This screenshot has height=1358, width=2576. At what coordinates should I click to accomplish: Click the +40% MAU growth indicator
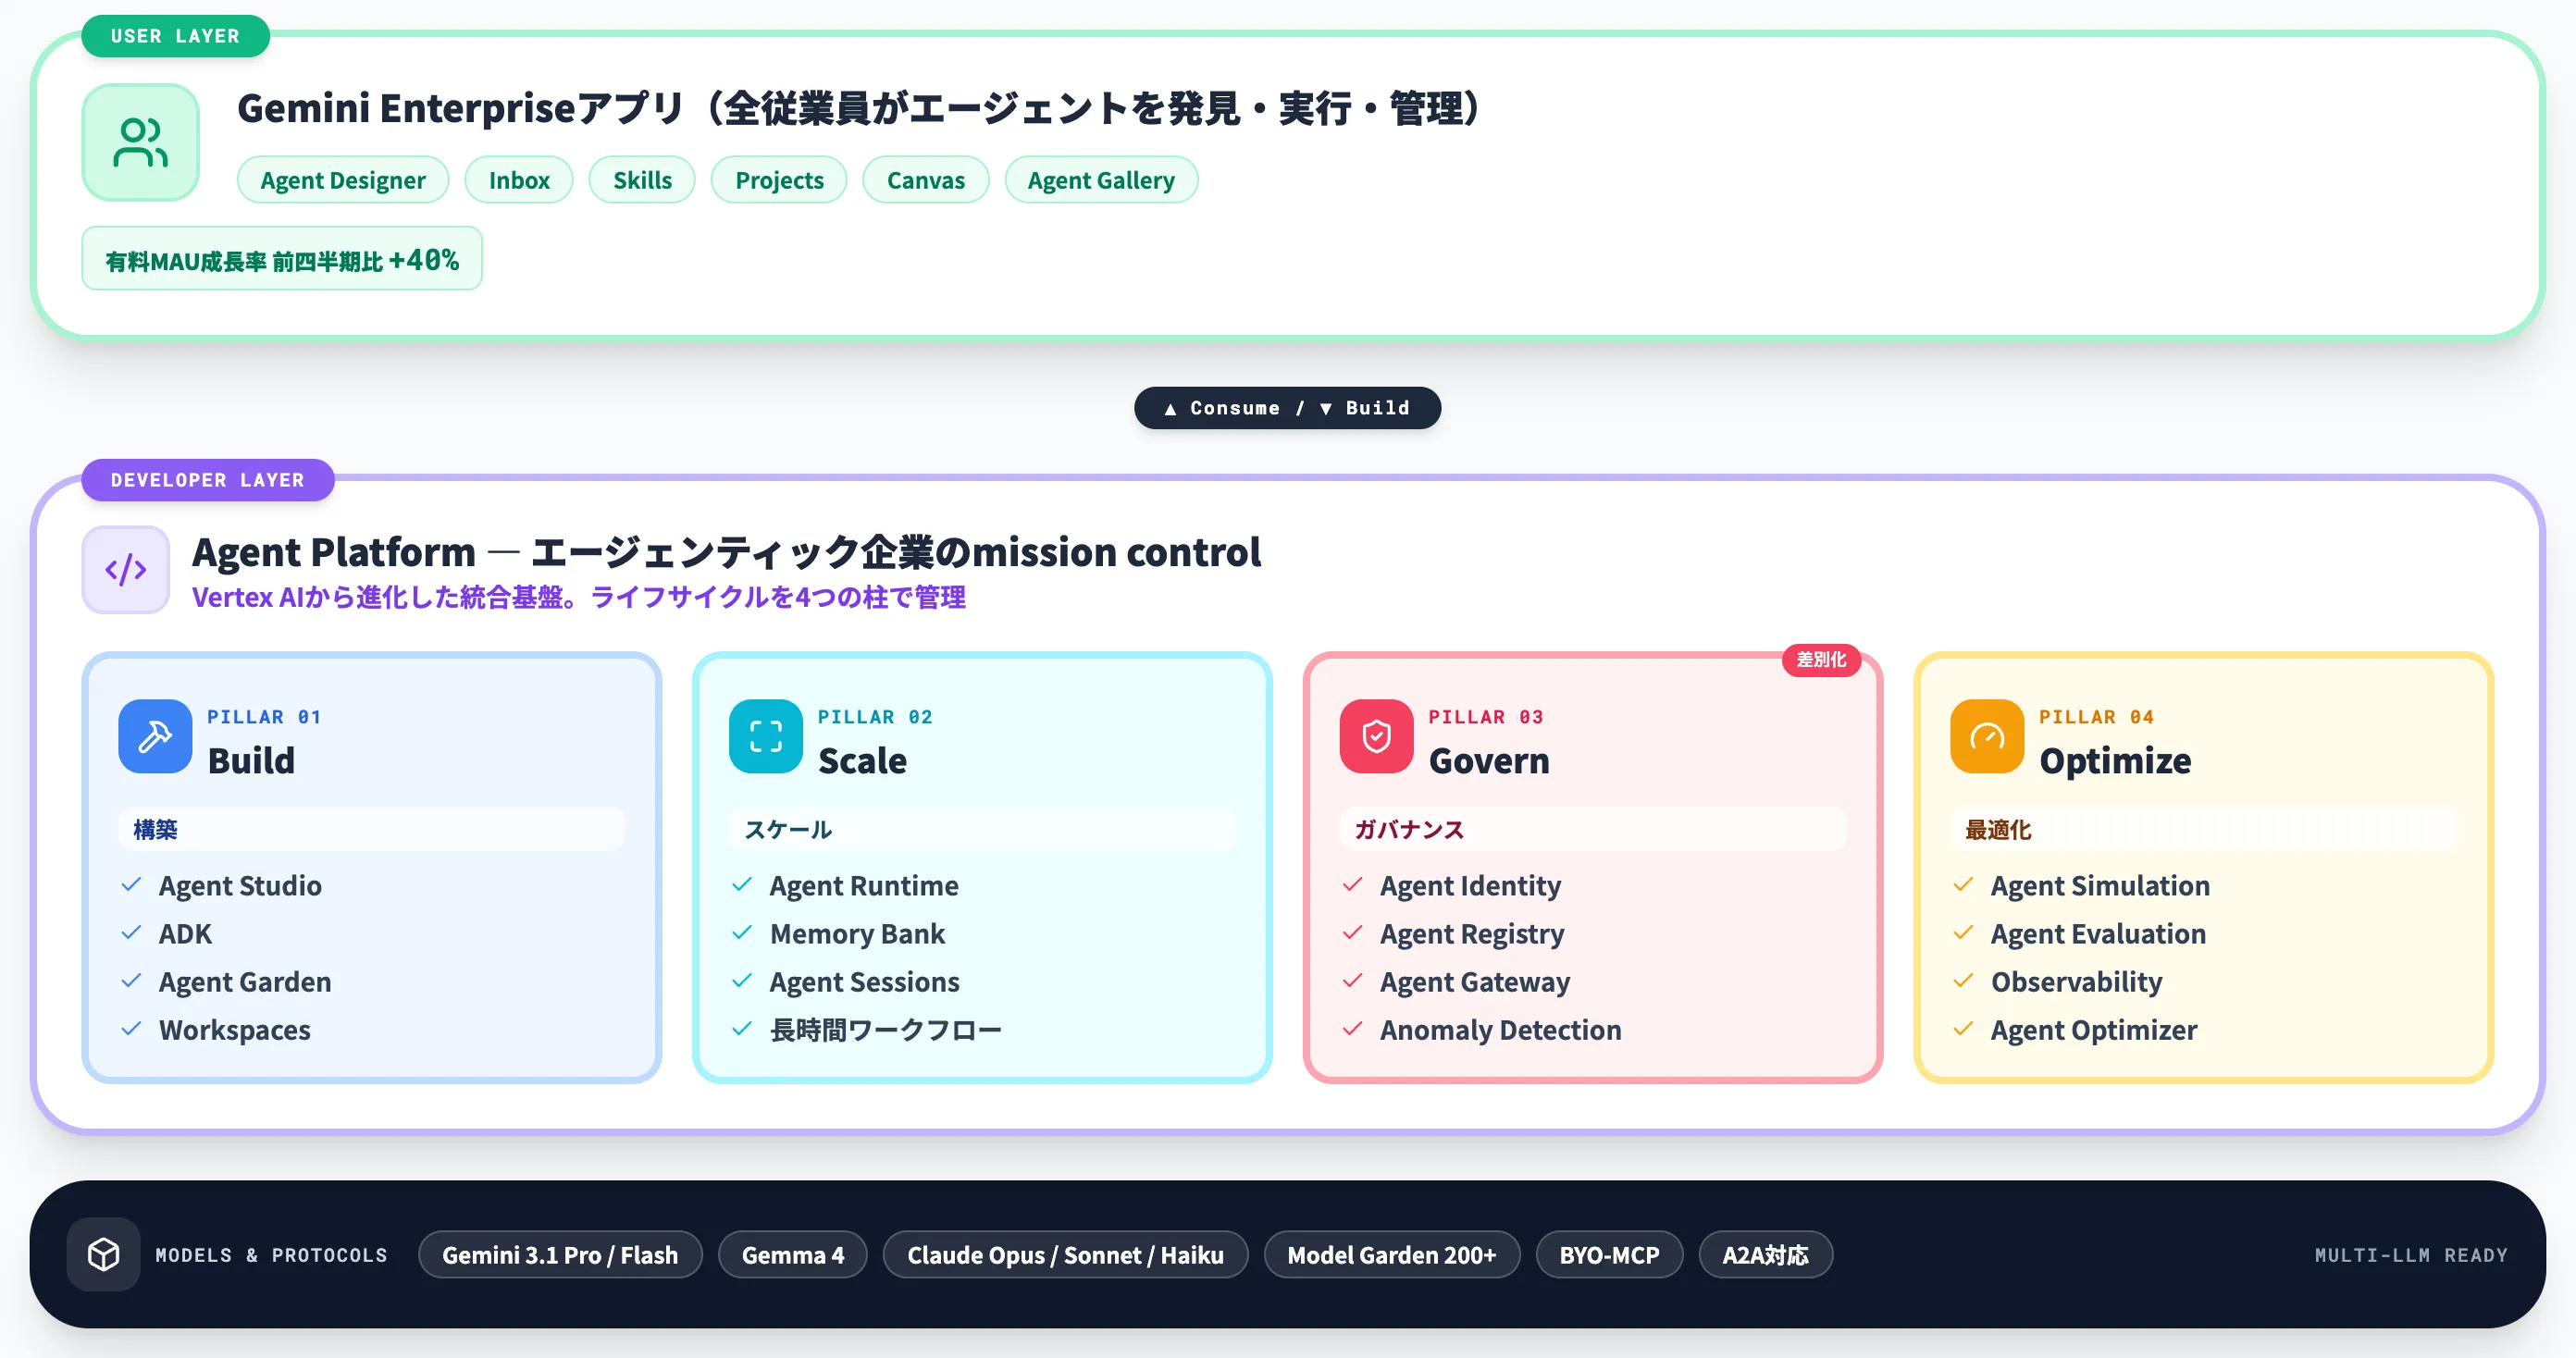pos(282,258)
